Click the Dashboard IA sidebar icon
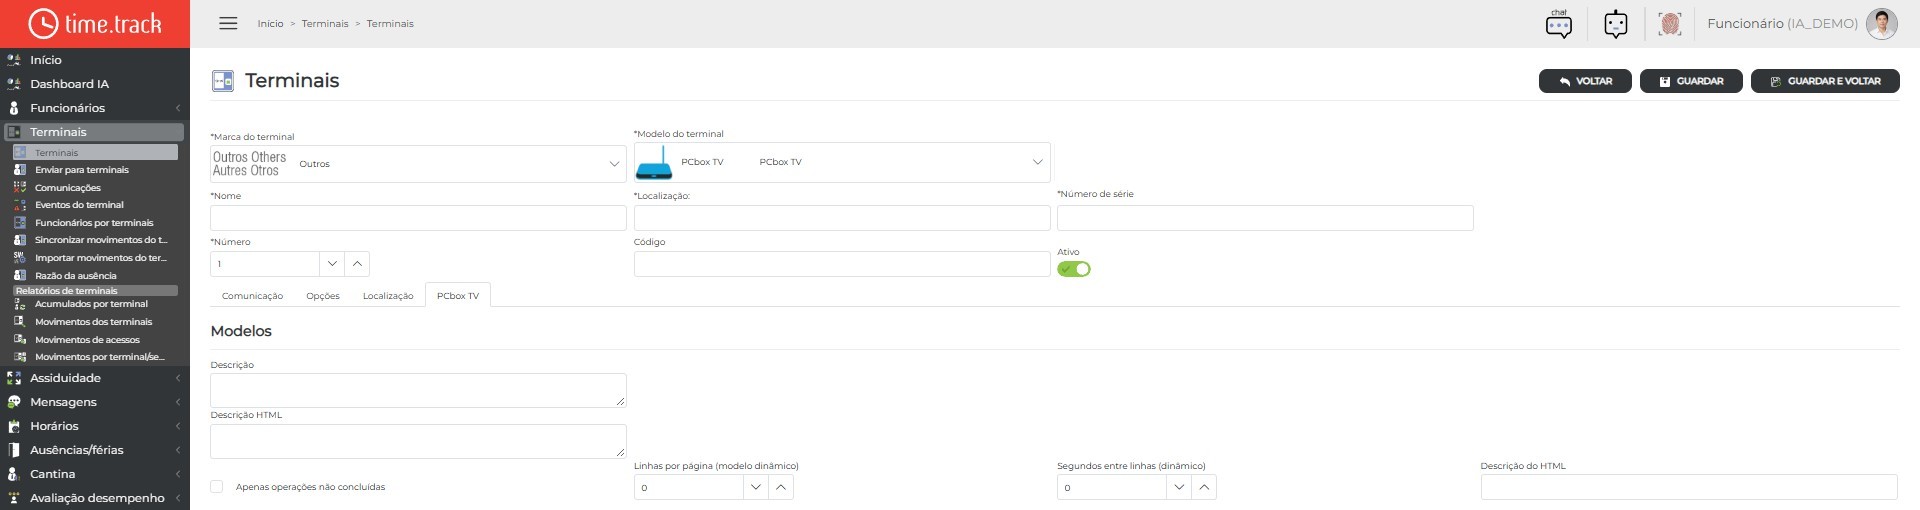The height and width of the screenshot is (510, 1920). 14,84
